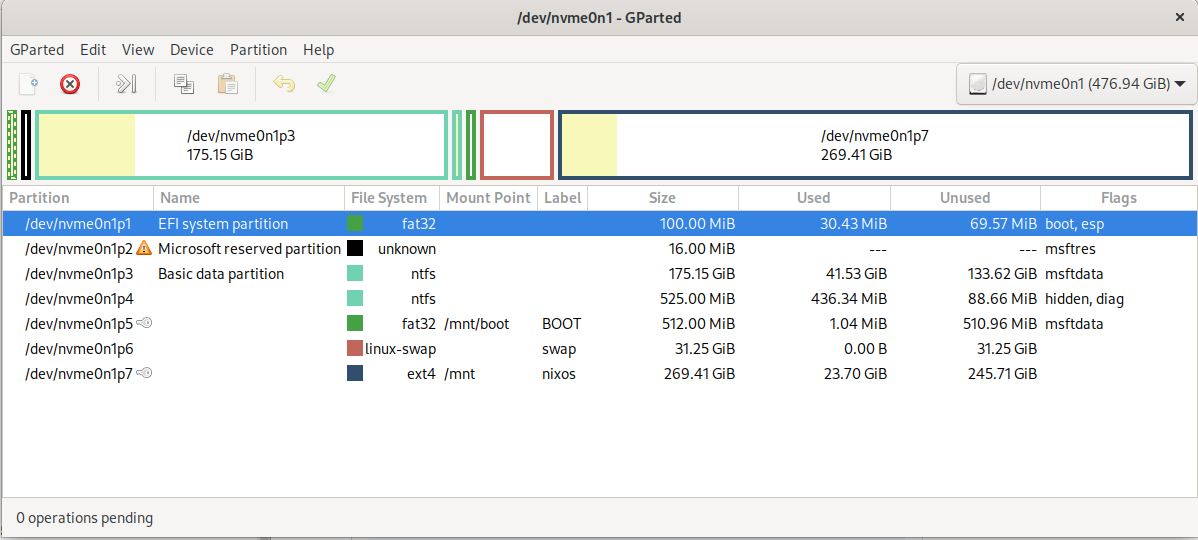Click the '0 operations pending' status text
1198x540 pixels.
coord(85,518)
